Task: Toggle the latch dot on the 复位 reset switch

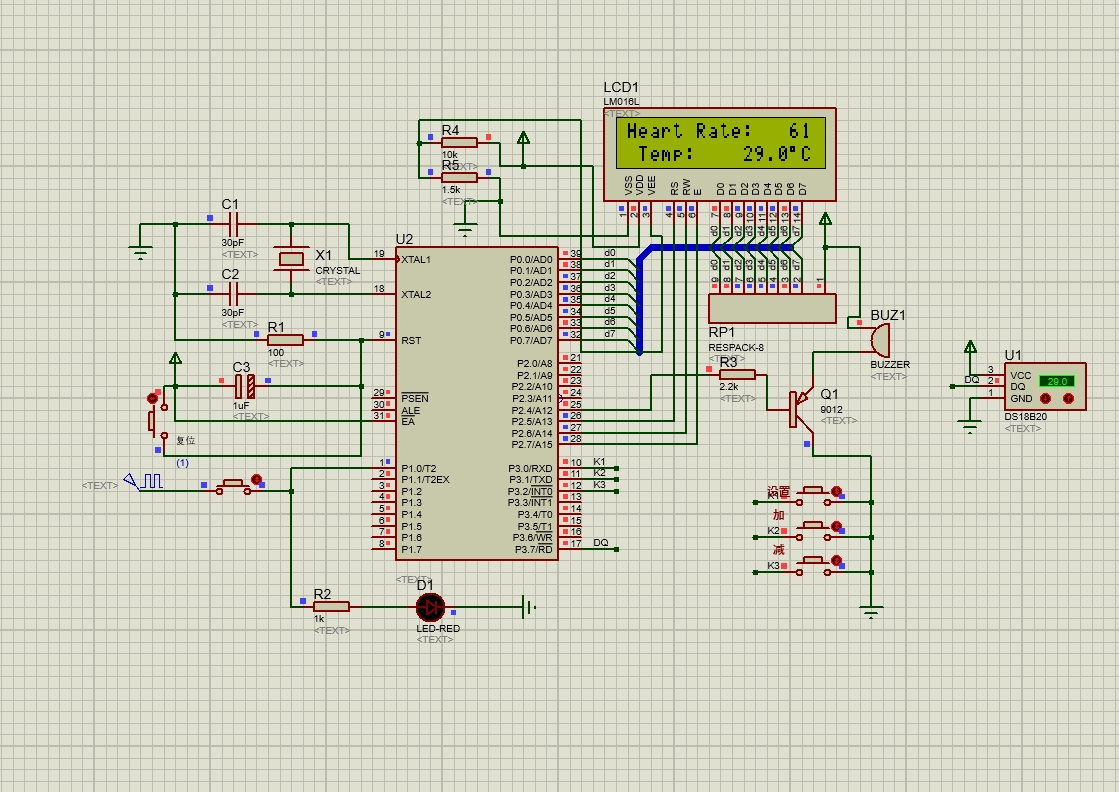Action: [x=152, y=398]
